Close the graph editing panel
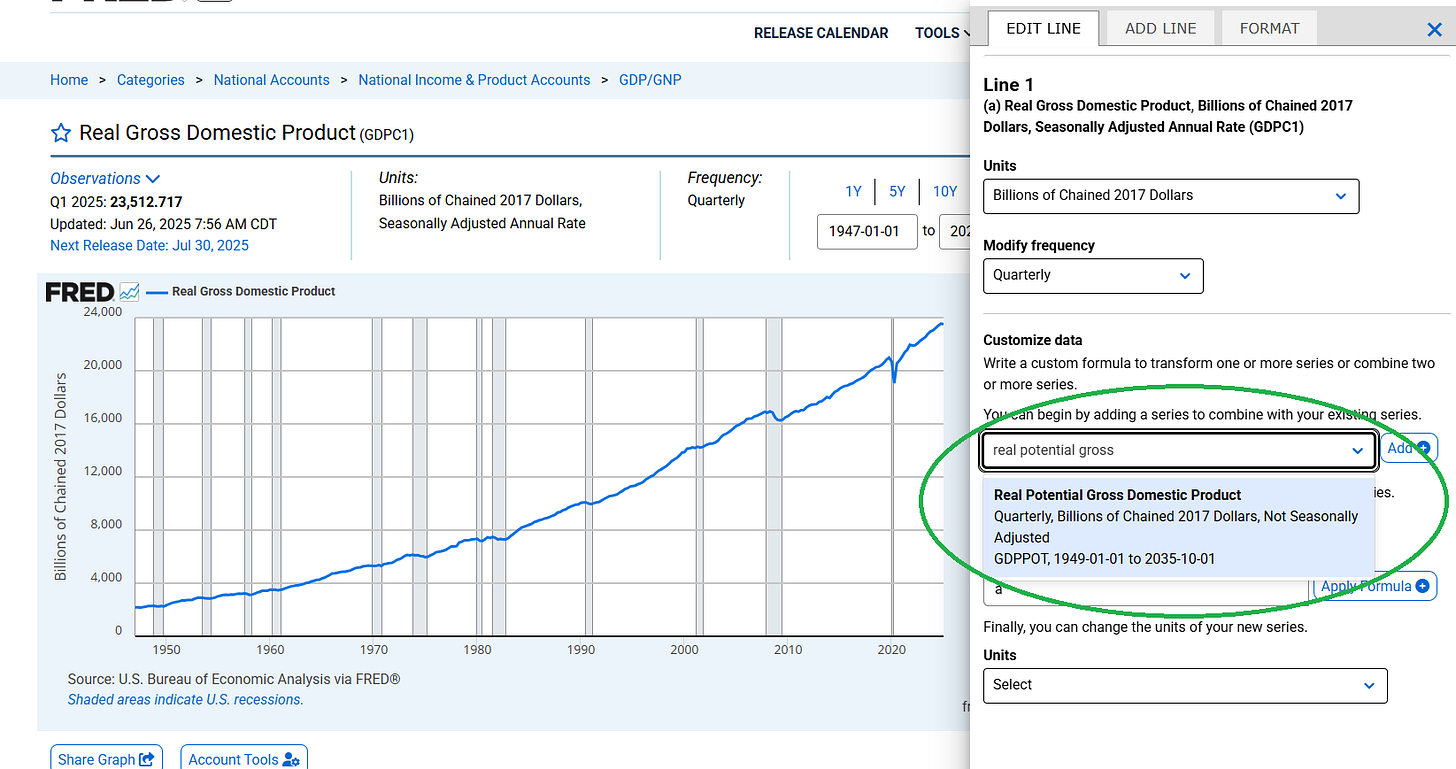 1434,30
